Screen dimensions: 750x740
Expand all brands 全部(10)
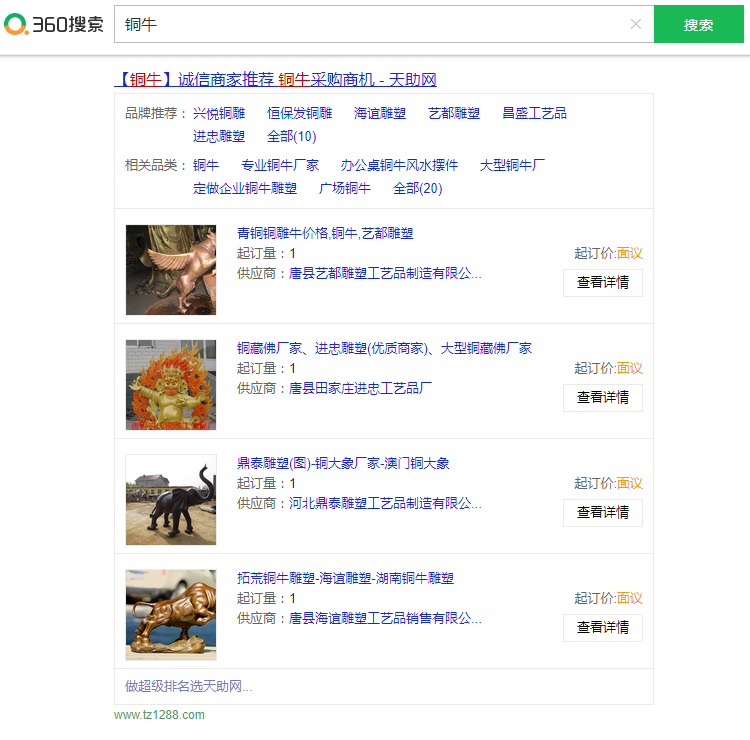tap(291, 136)
